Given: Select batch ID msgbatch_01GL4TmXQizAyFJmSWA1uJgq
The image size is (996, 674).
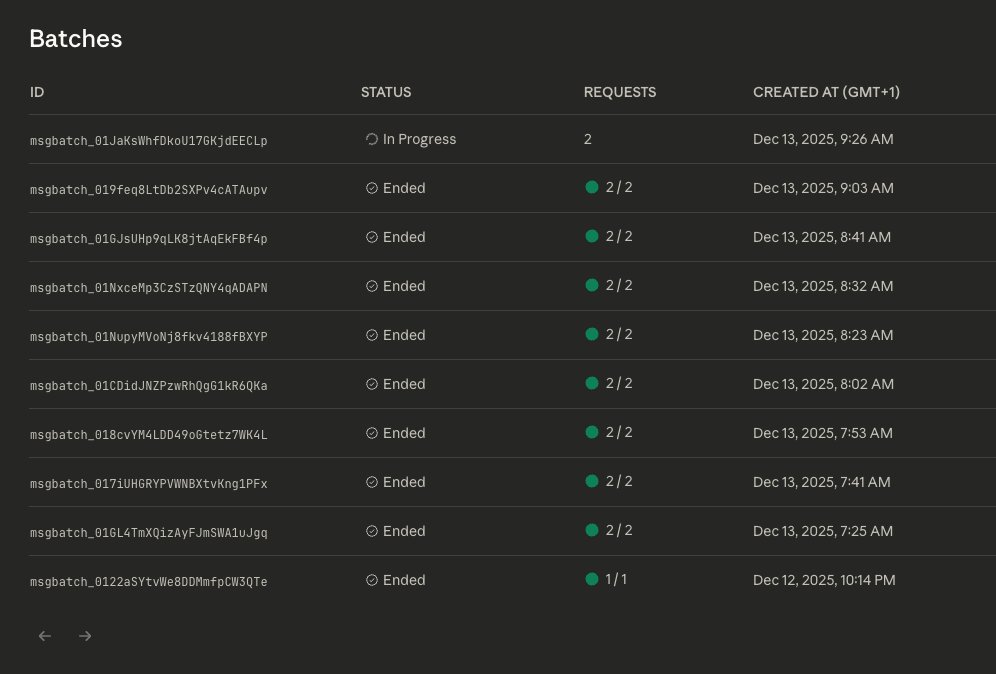Looking at the screenshot, I should pyautogui.click(x=149, y=532).
